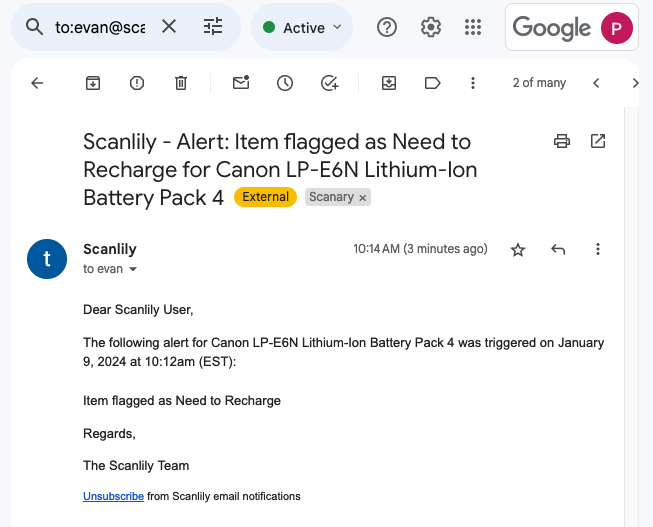Report this email as spam

[137, 83]
